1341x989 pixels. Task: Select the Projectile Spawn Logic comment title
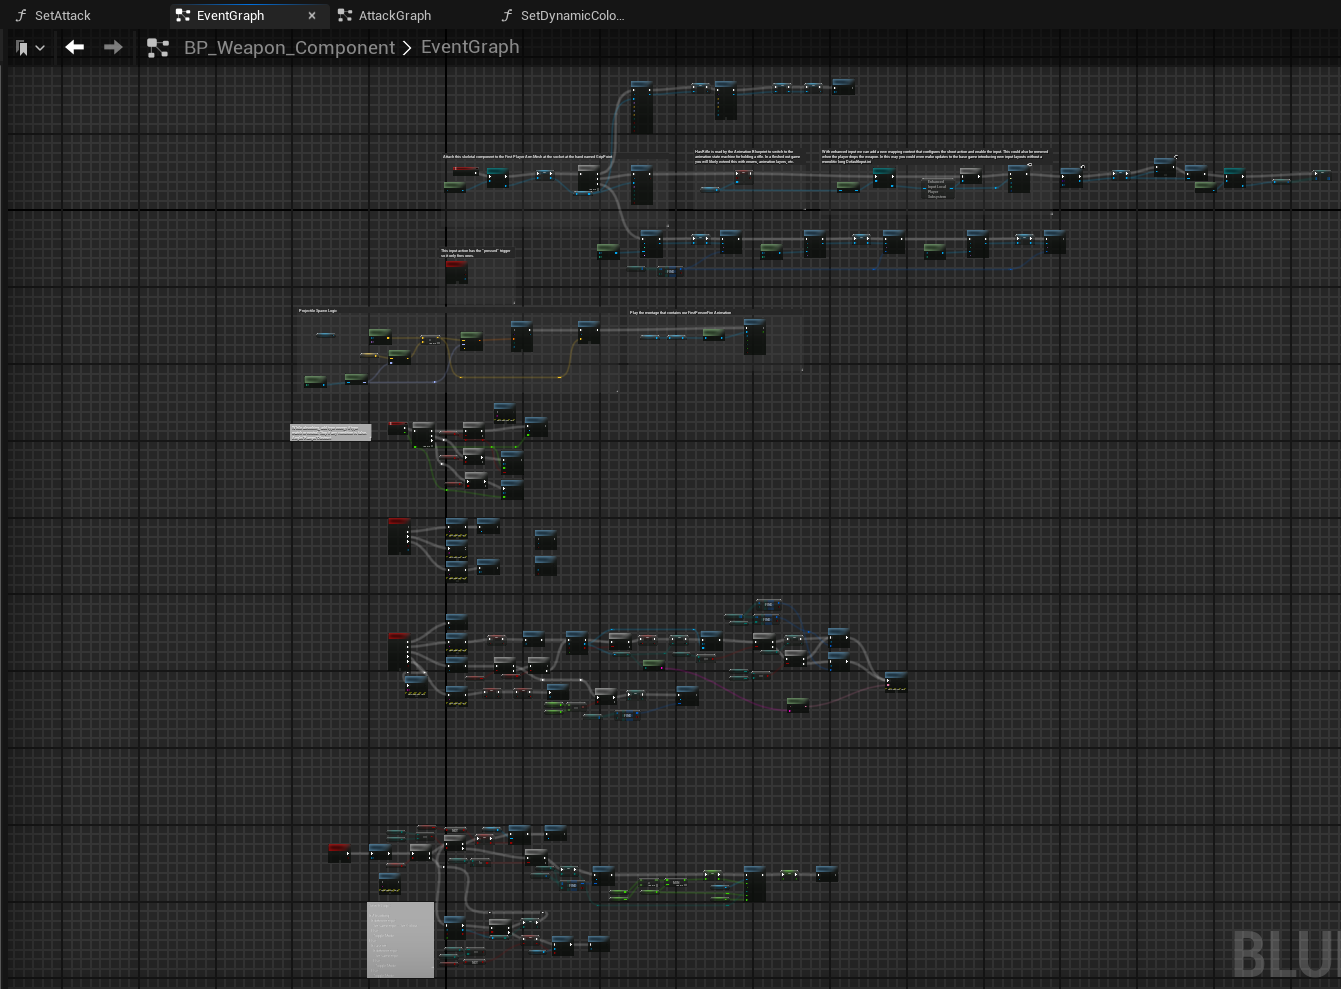318,311
